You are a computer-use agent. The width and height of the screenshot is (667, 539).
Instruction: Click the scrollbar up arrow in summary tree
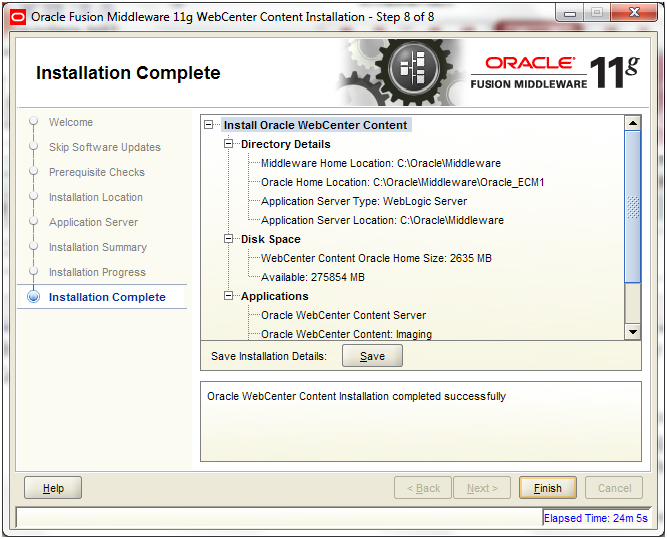633,123
